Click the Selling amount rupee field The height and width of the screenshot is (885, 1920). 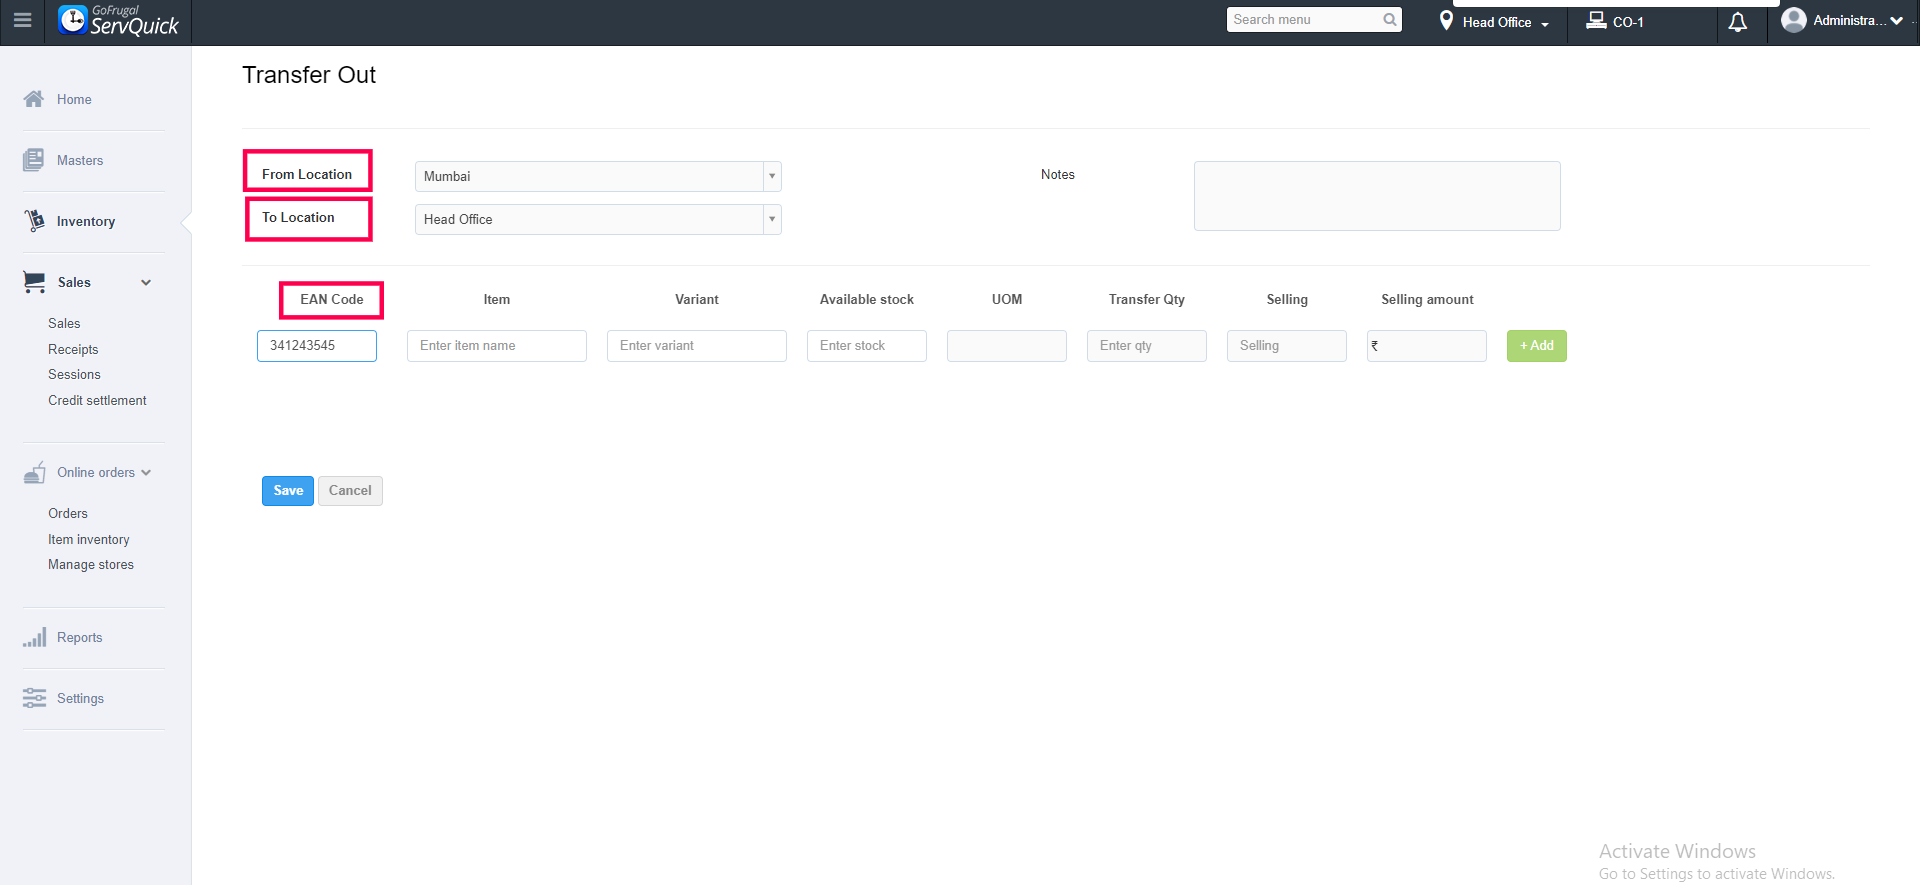(1427, 345)
